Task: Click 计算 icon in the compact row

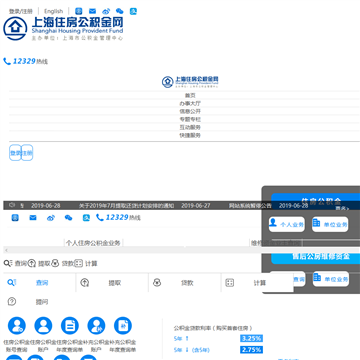Action: (78, 263)
